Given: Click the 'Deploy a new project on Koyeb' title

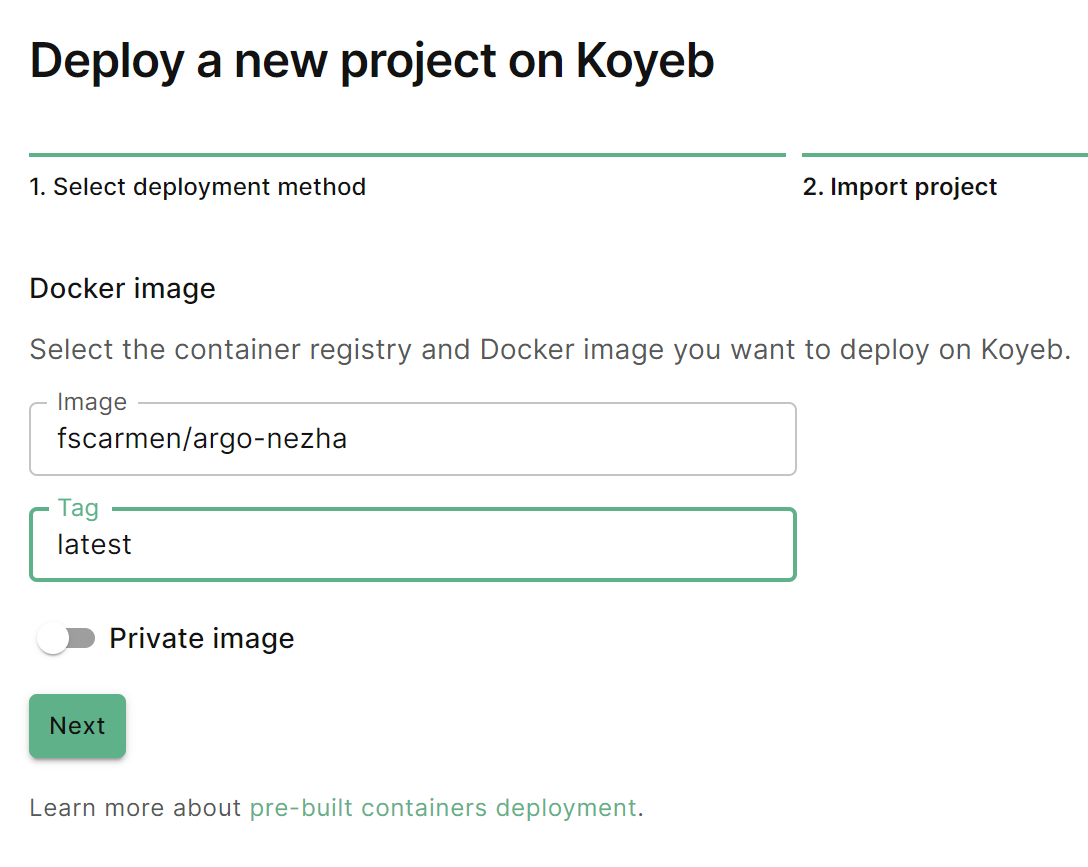Looking at the screenshot, I should coord(372,62).
